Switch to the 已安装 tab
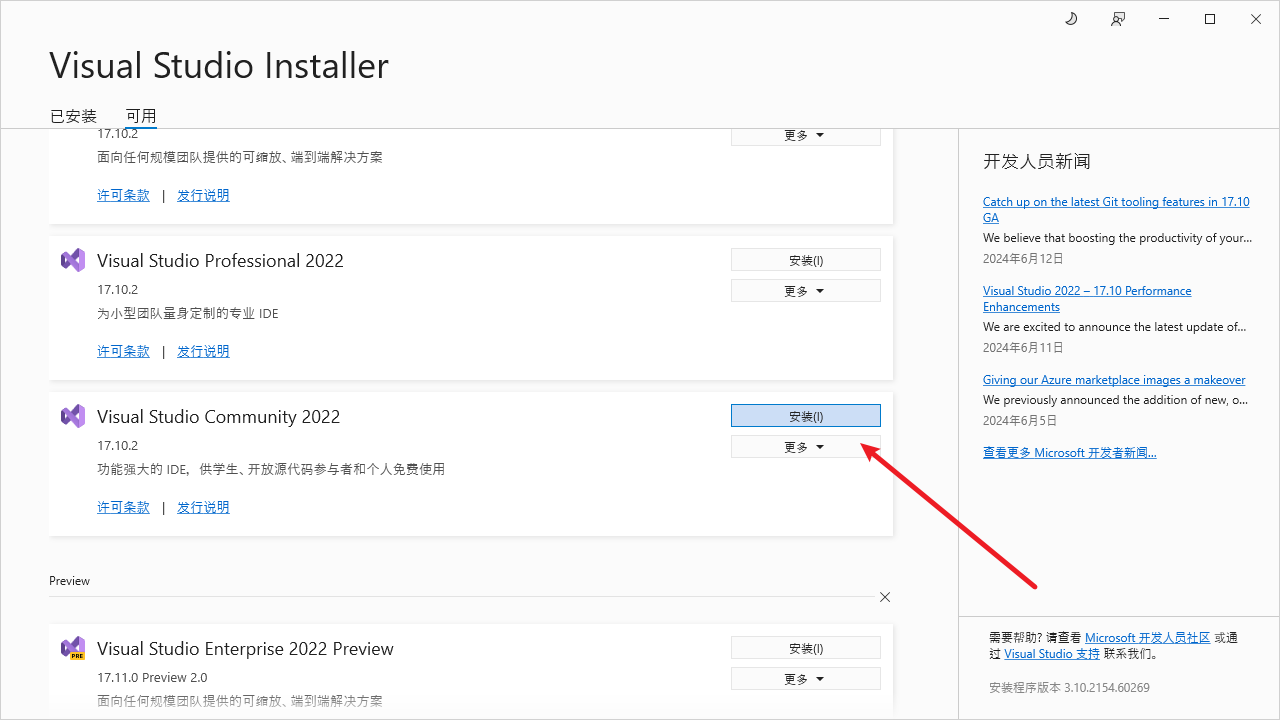Image resolution: width=1280 pixels, height=720 pixels. 73,116
